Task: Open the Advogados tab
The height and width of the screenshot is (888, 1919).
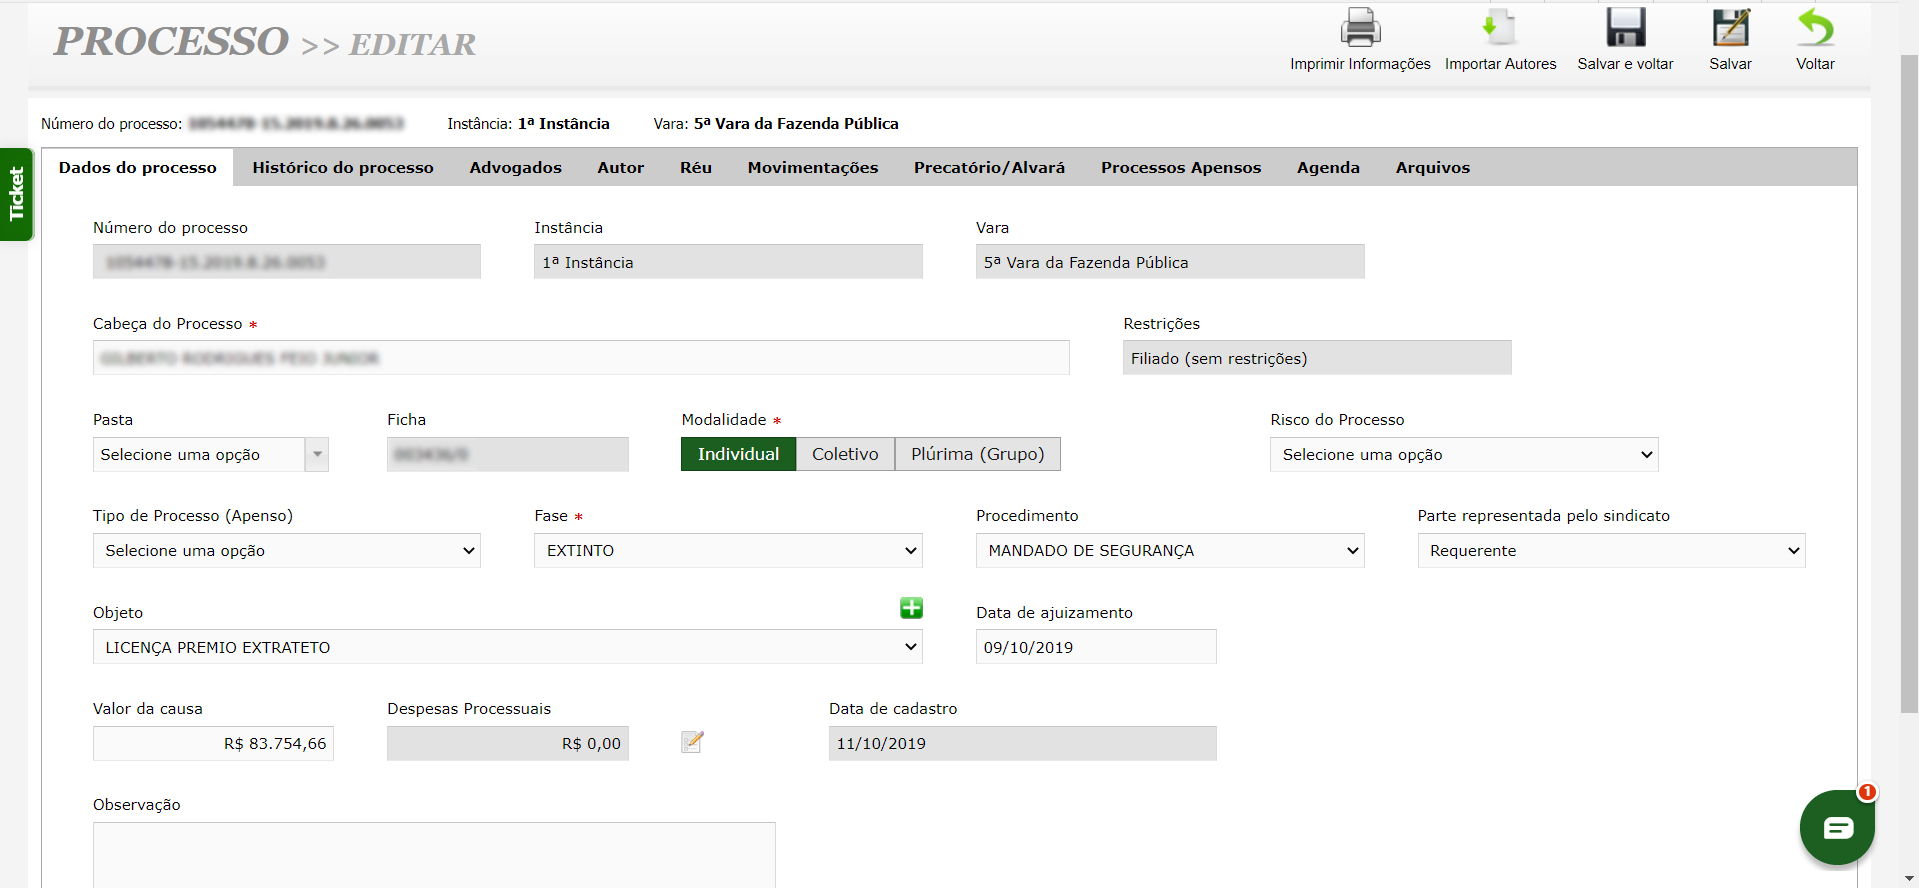Action: click(x=515, y=168)
